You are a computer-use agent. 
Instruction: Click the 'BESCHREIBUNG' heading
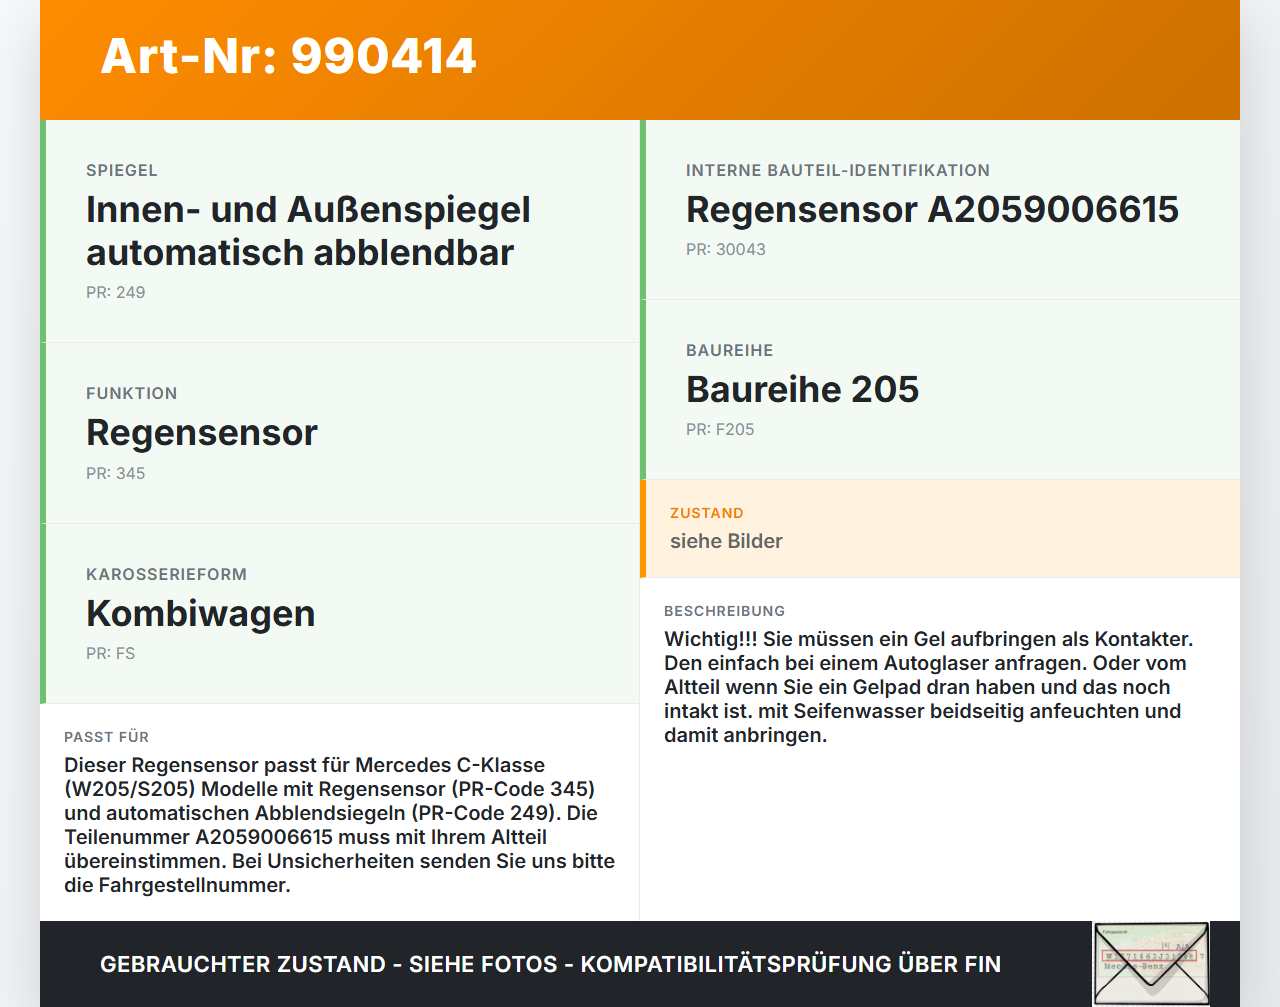click(x=725, y=611)
